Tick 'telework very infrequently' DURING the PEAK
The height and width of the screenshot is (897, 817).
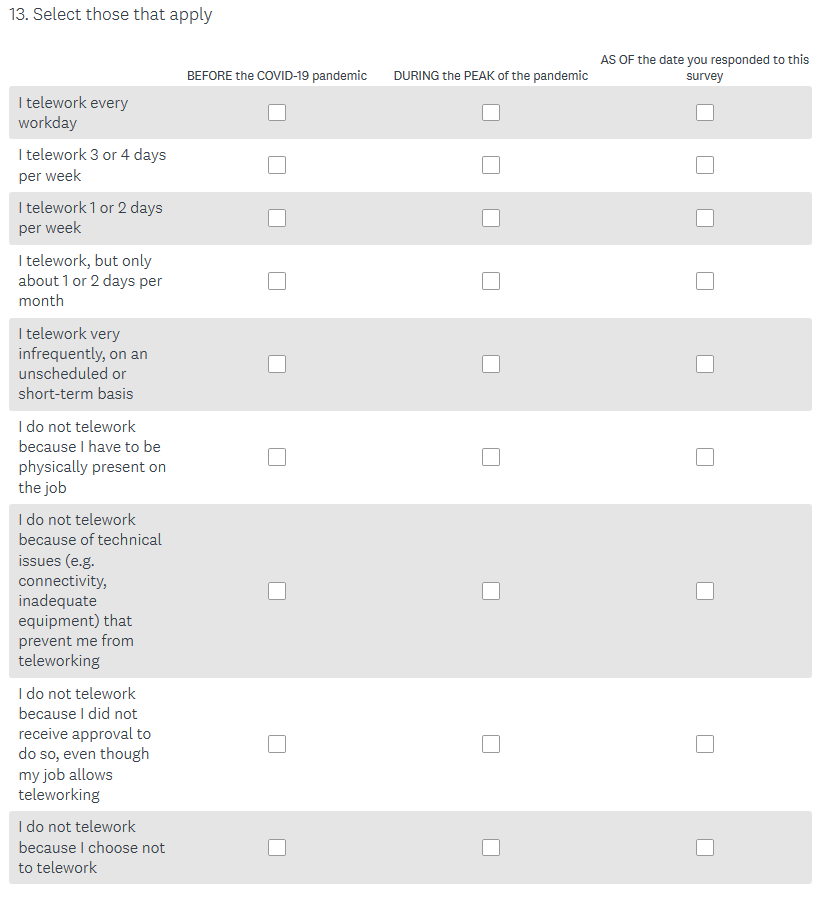tap(491, 364)
